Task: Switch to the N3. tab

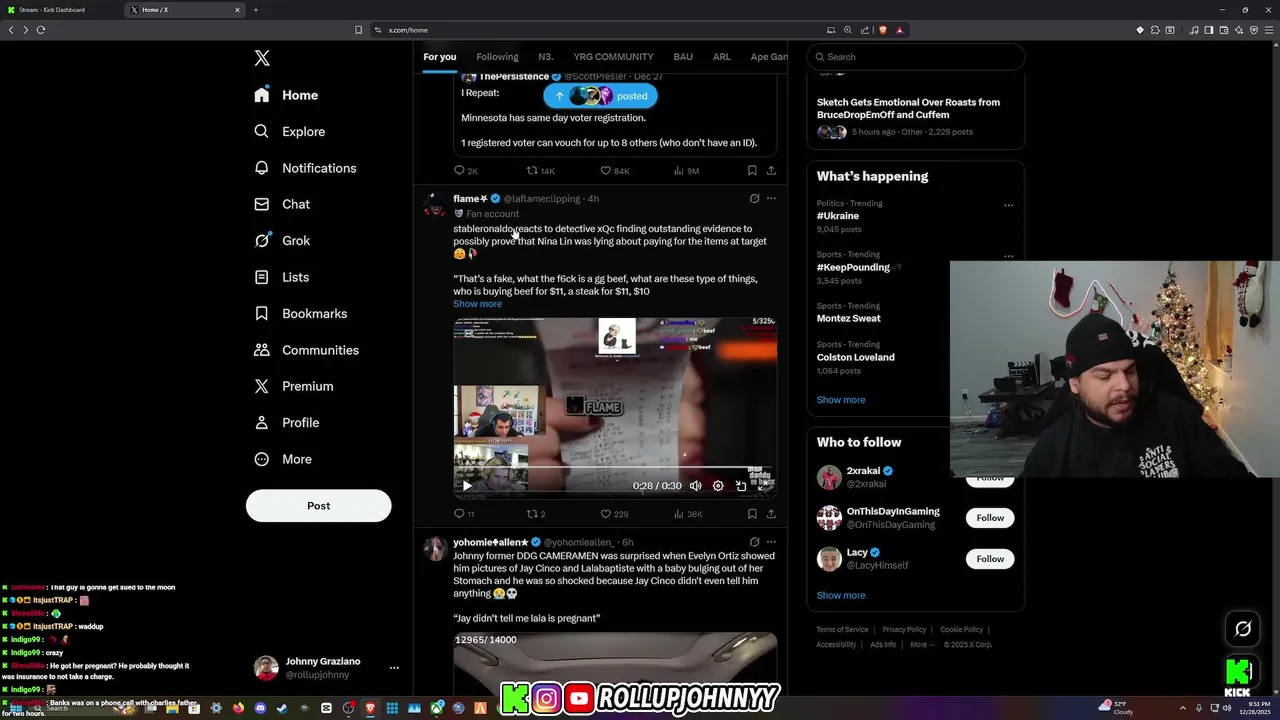Action: pos(545,57)
